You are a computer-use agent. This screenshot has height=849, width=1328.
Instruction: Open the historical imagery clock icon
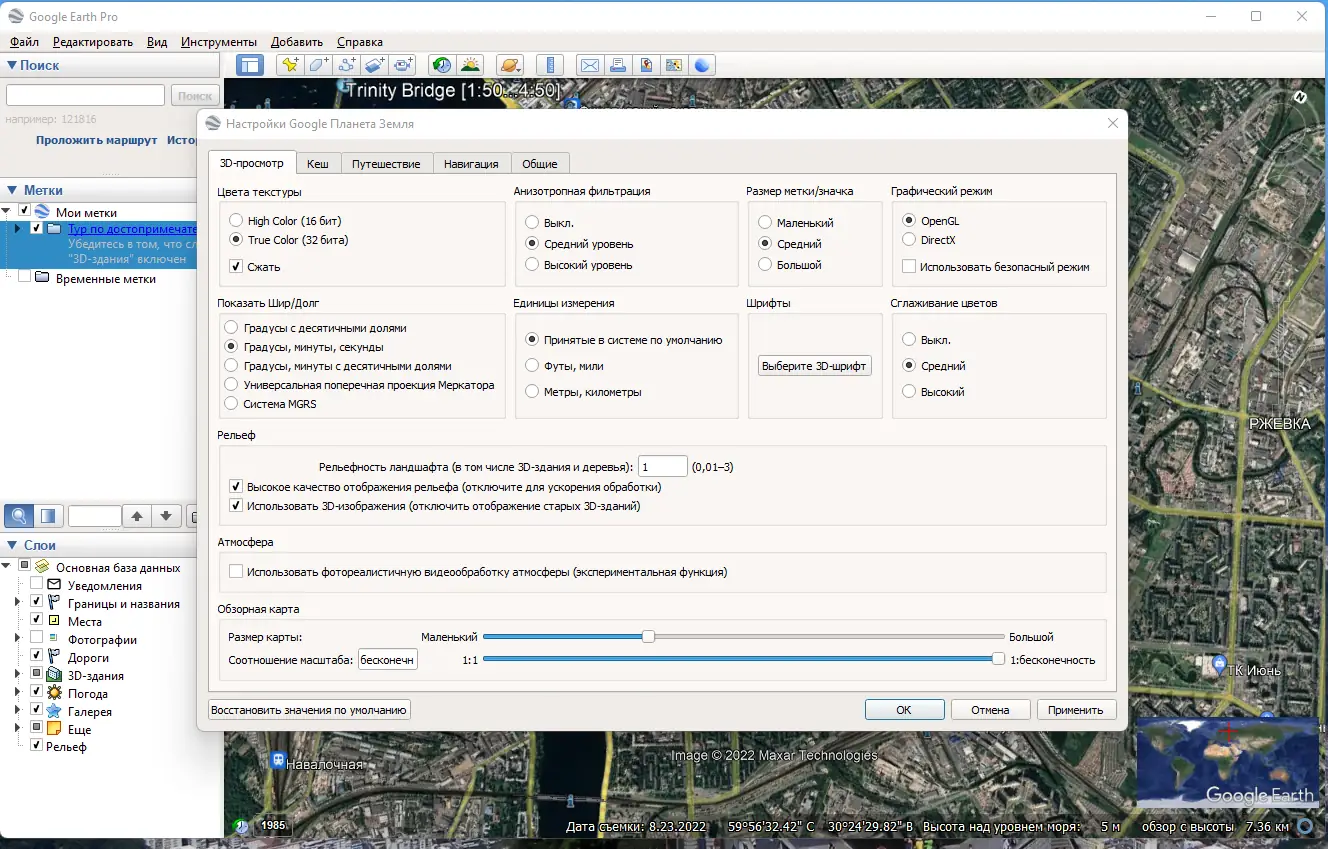click(x=441, y=65)
